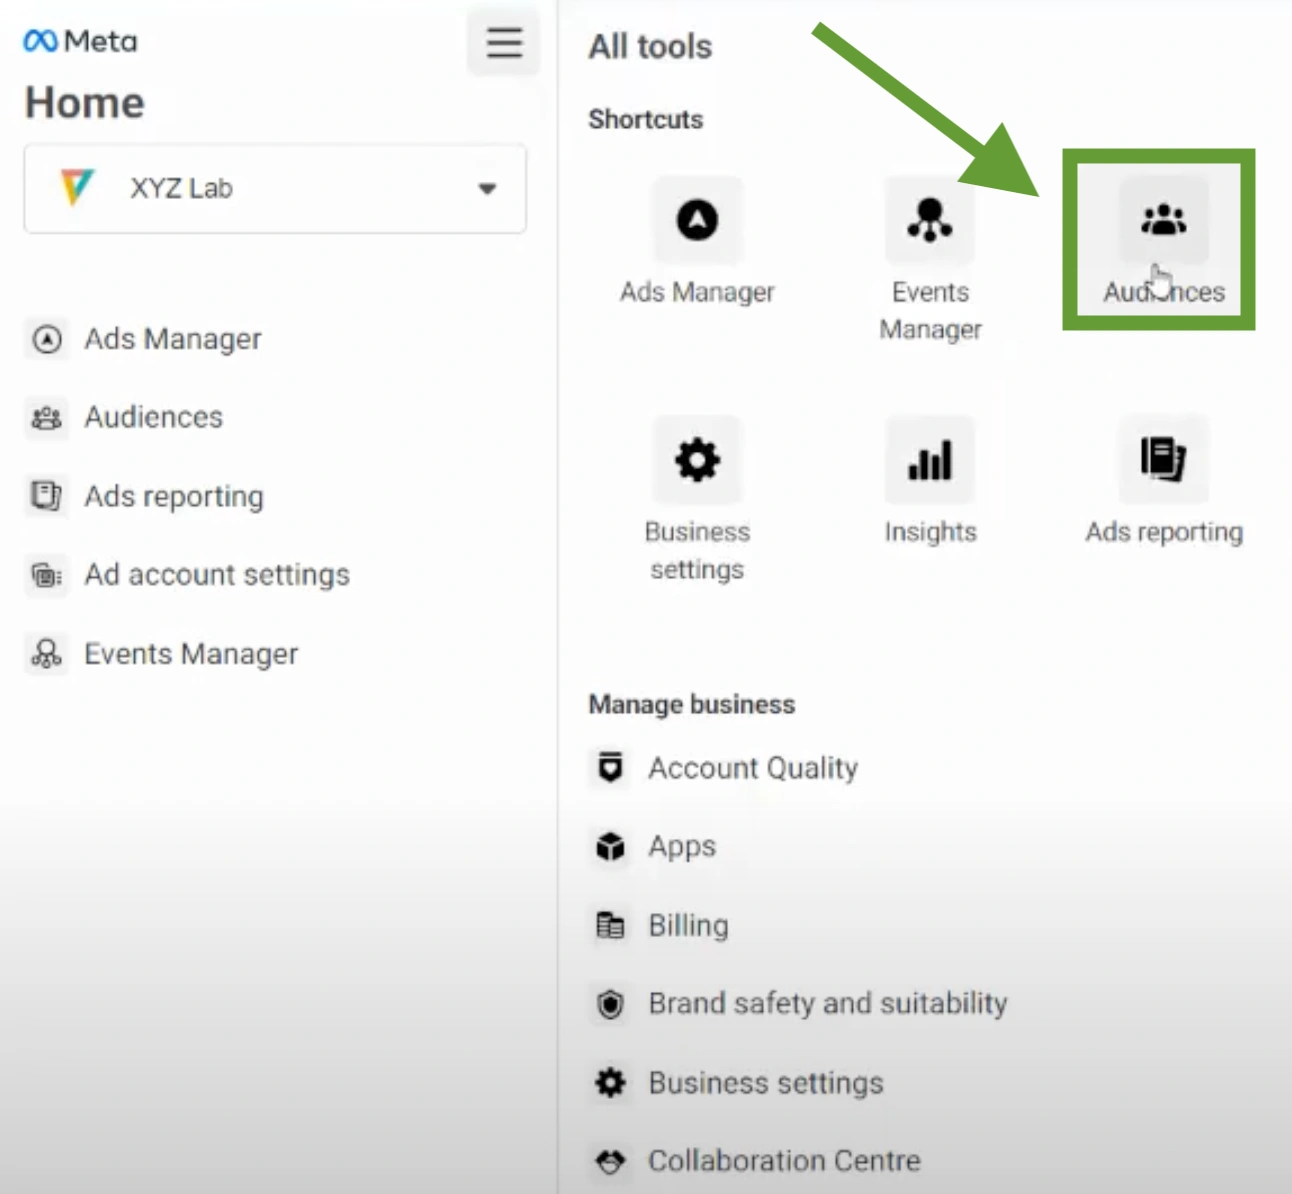Click the Events Manager sidebar icon

(47, 653)
